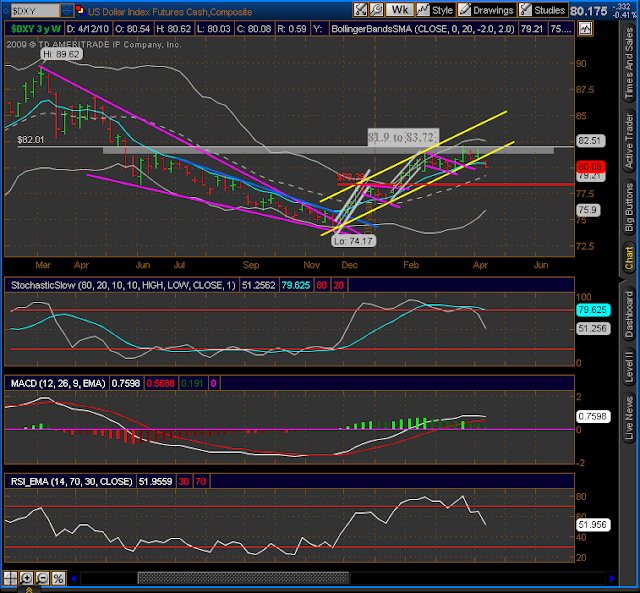
Task: Select the crosshair pan tool icon
Action: (x=10, y=578)
